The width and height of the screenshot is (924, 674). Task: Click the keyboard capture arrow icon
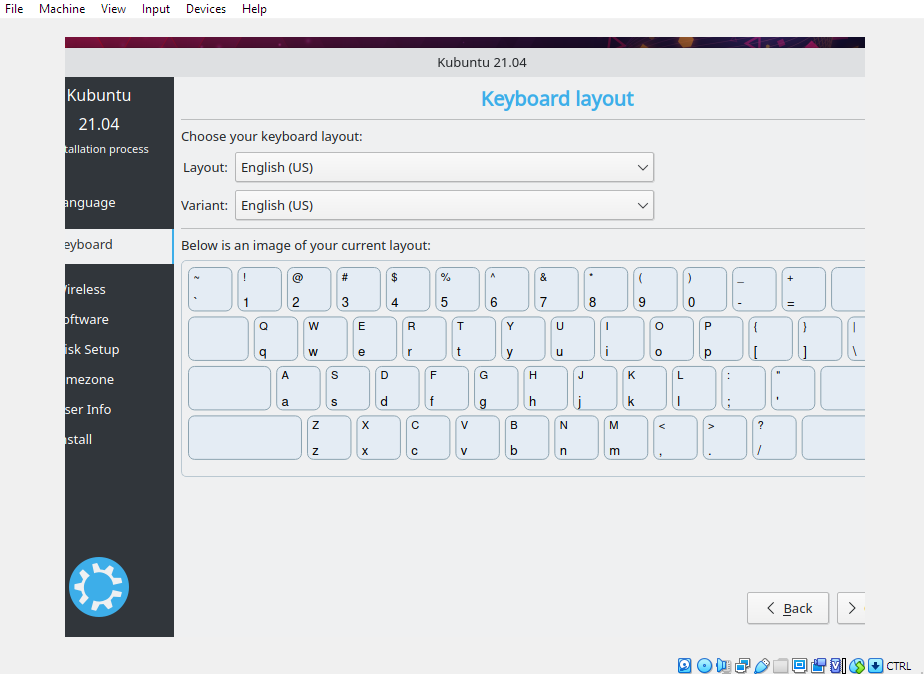pyautogui.click(x=876, y=666)
